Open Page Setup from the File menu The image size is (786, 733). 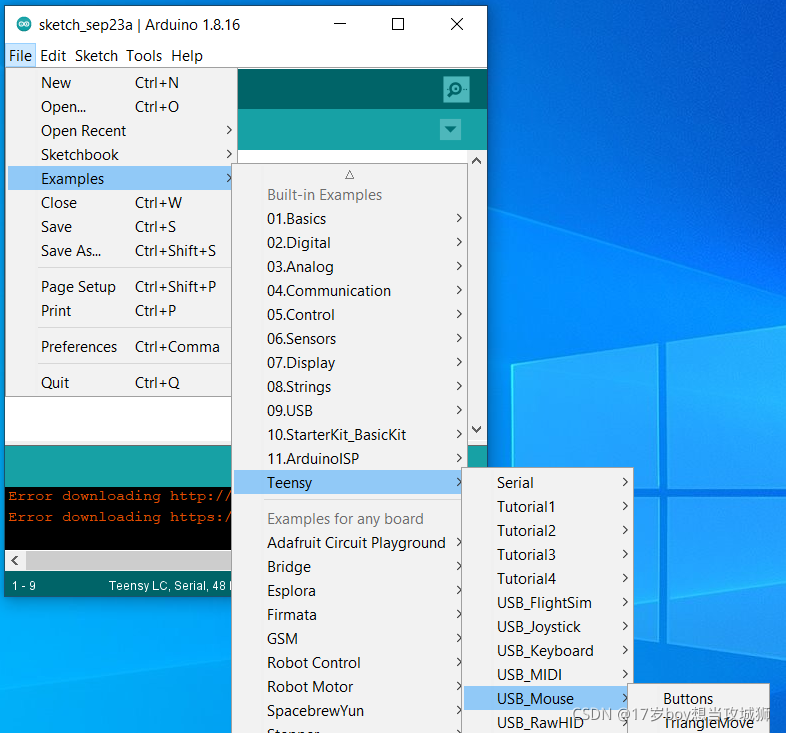(x=120, y=287)
